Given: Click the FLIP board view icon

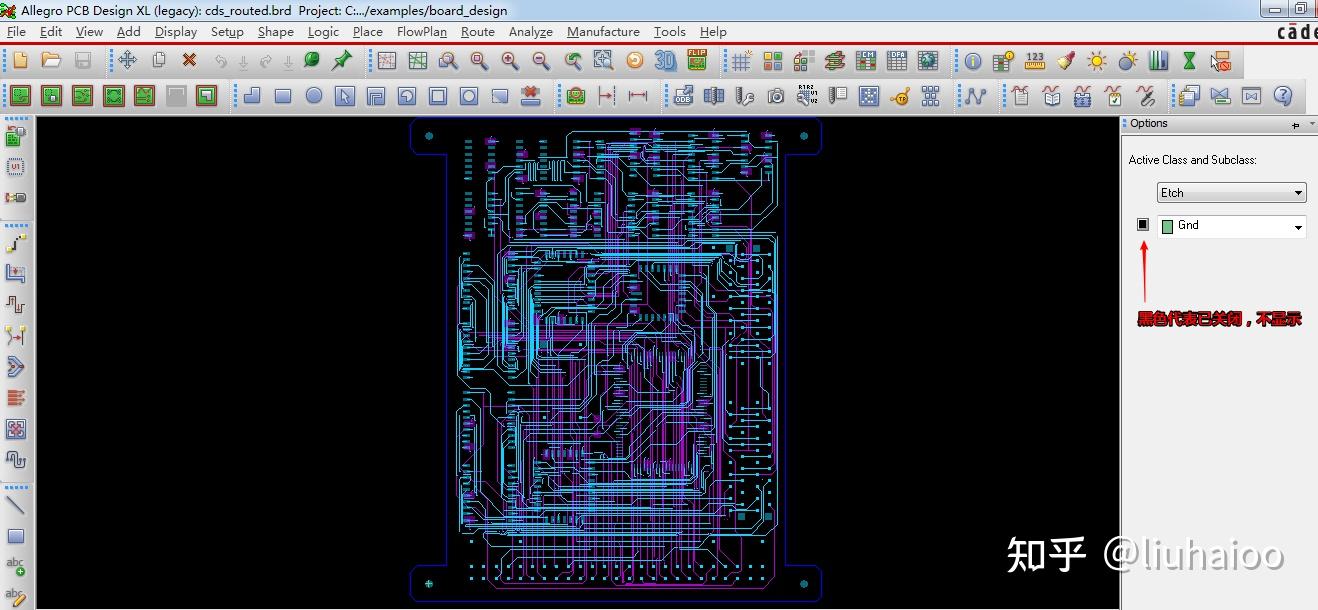Looking at the screenshot, I should (696, 60).
